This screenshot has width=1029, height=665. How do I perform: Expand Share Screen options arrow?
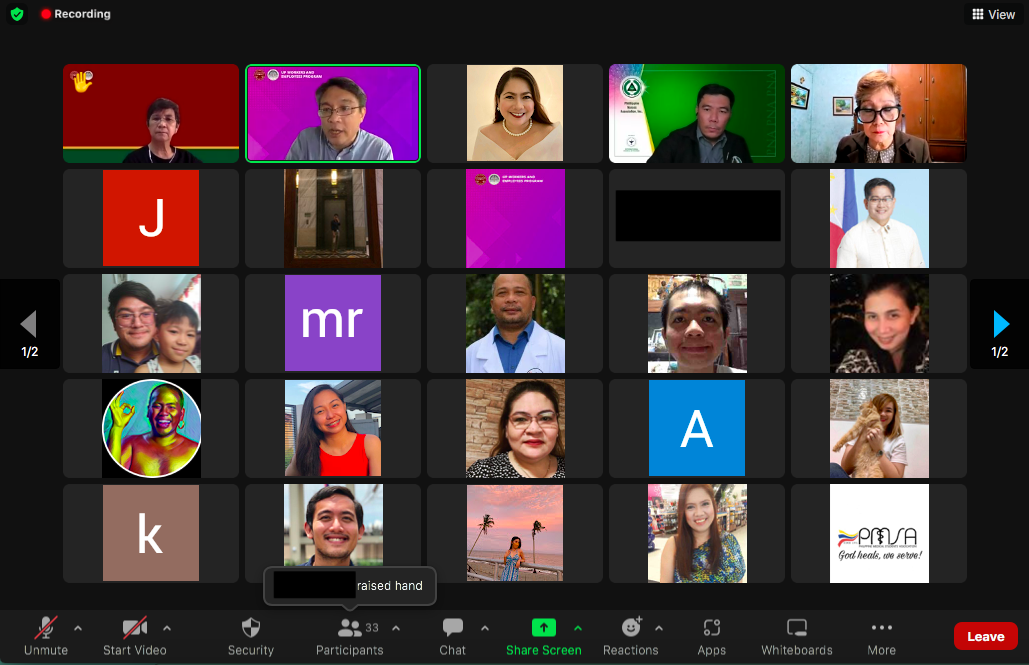577,628
